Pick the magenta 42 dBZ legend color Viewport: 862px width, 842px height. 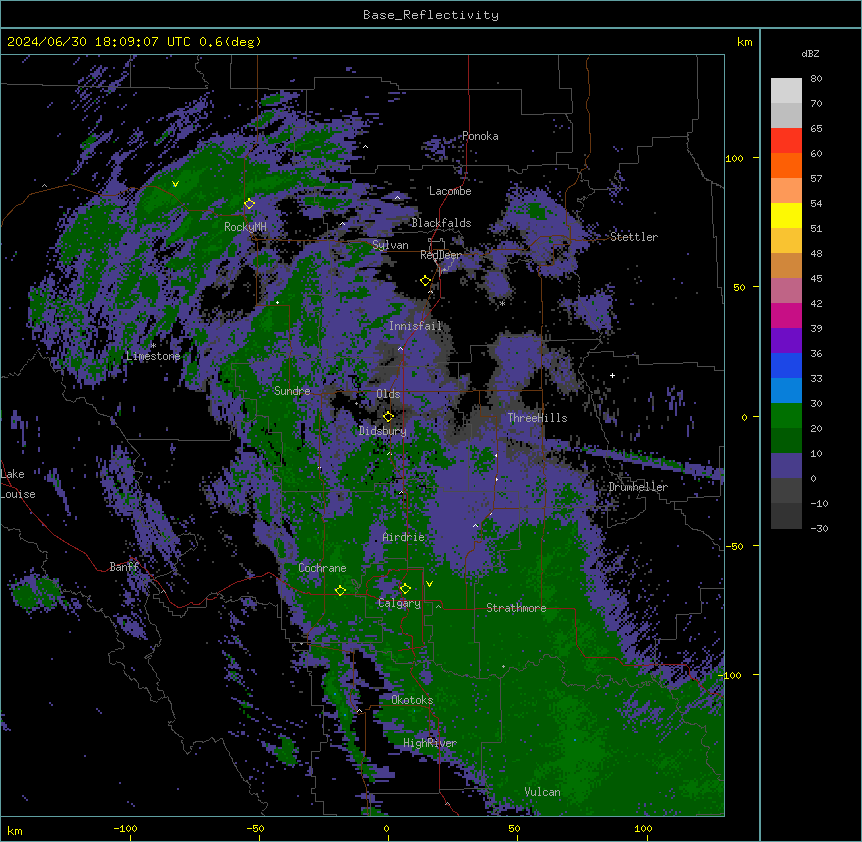(786, 315)
